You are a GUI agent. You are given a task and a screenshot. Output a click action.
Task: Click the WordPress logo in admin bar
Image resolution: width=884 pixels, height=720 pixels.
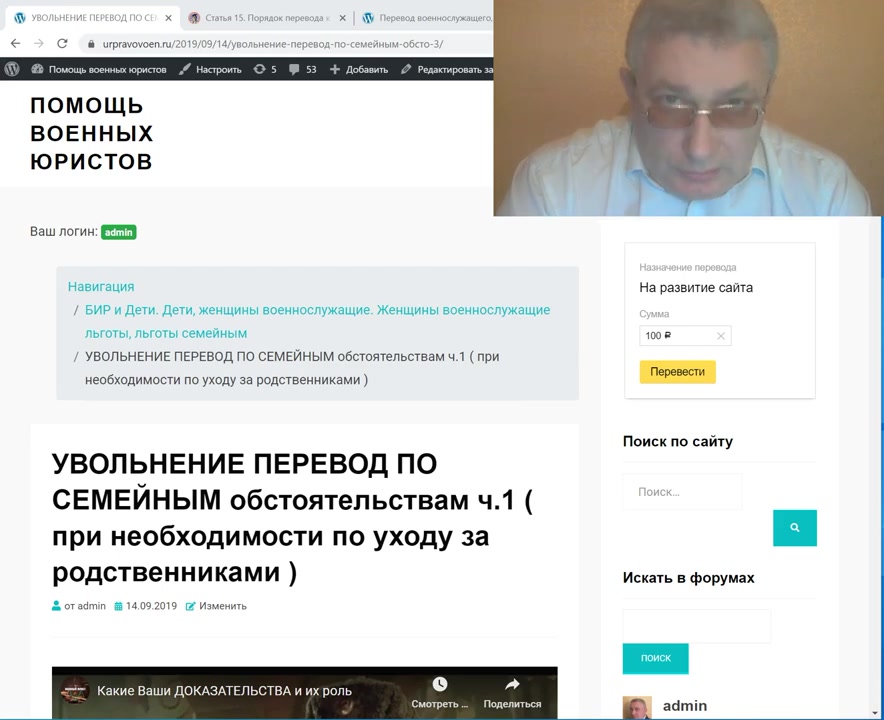(x=12, y=69)
